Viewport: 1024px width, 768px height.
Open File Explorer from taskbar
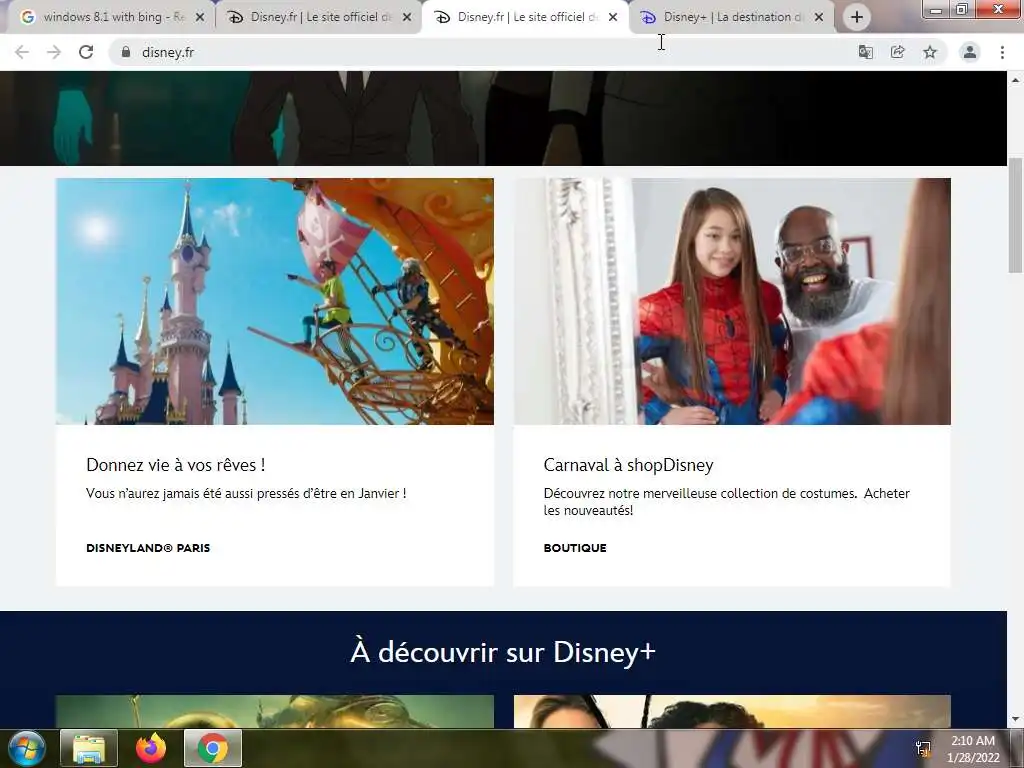coord(89,748)
